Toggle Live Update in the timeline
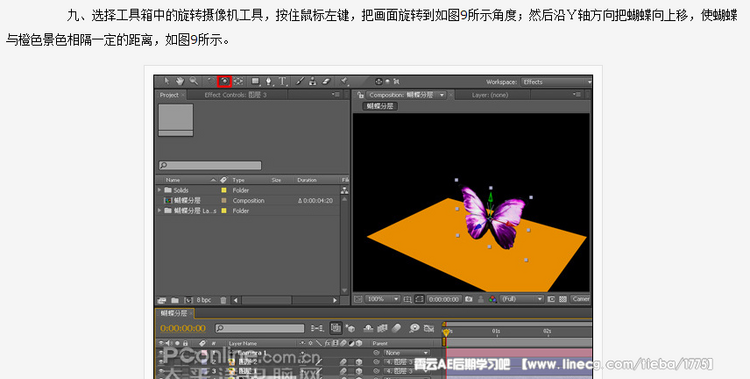750x379 pixels. (336, 328)
